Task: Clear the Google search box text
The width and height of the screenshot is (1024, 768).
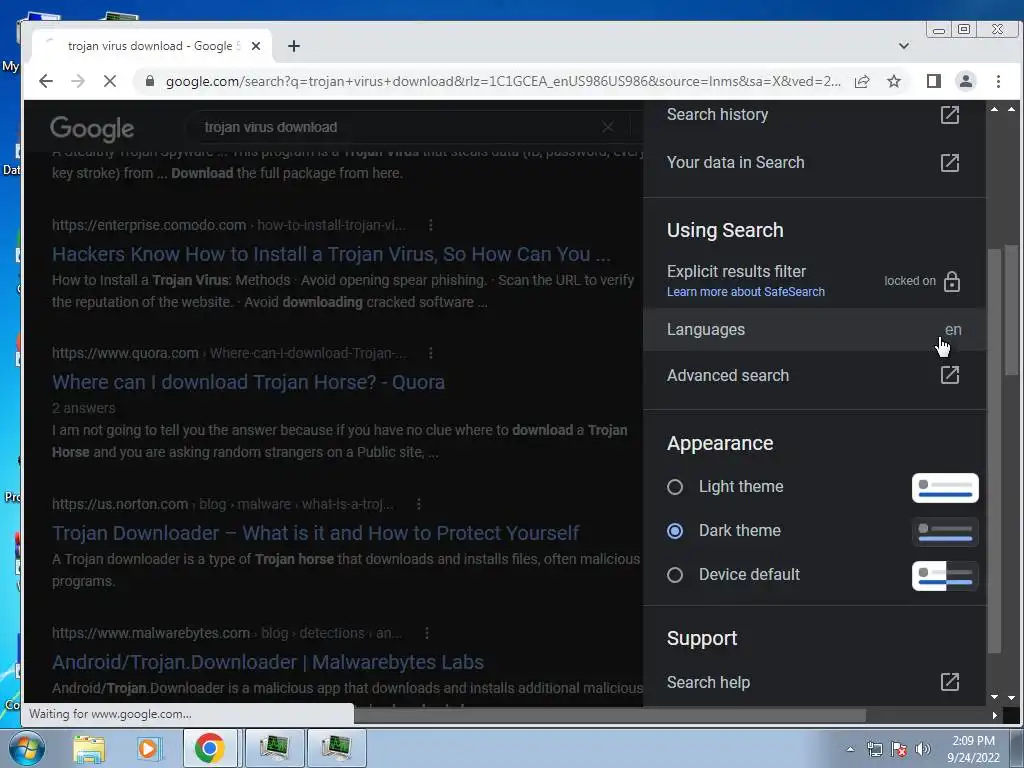Action: click(x=607, y=127)
